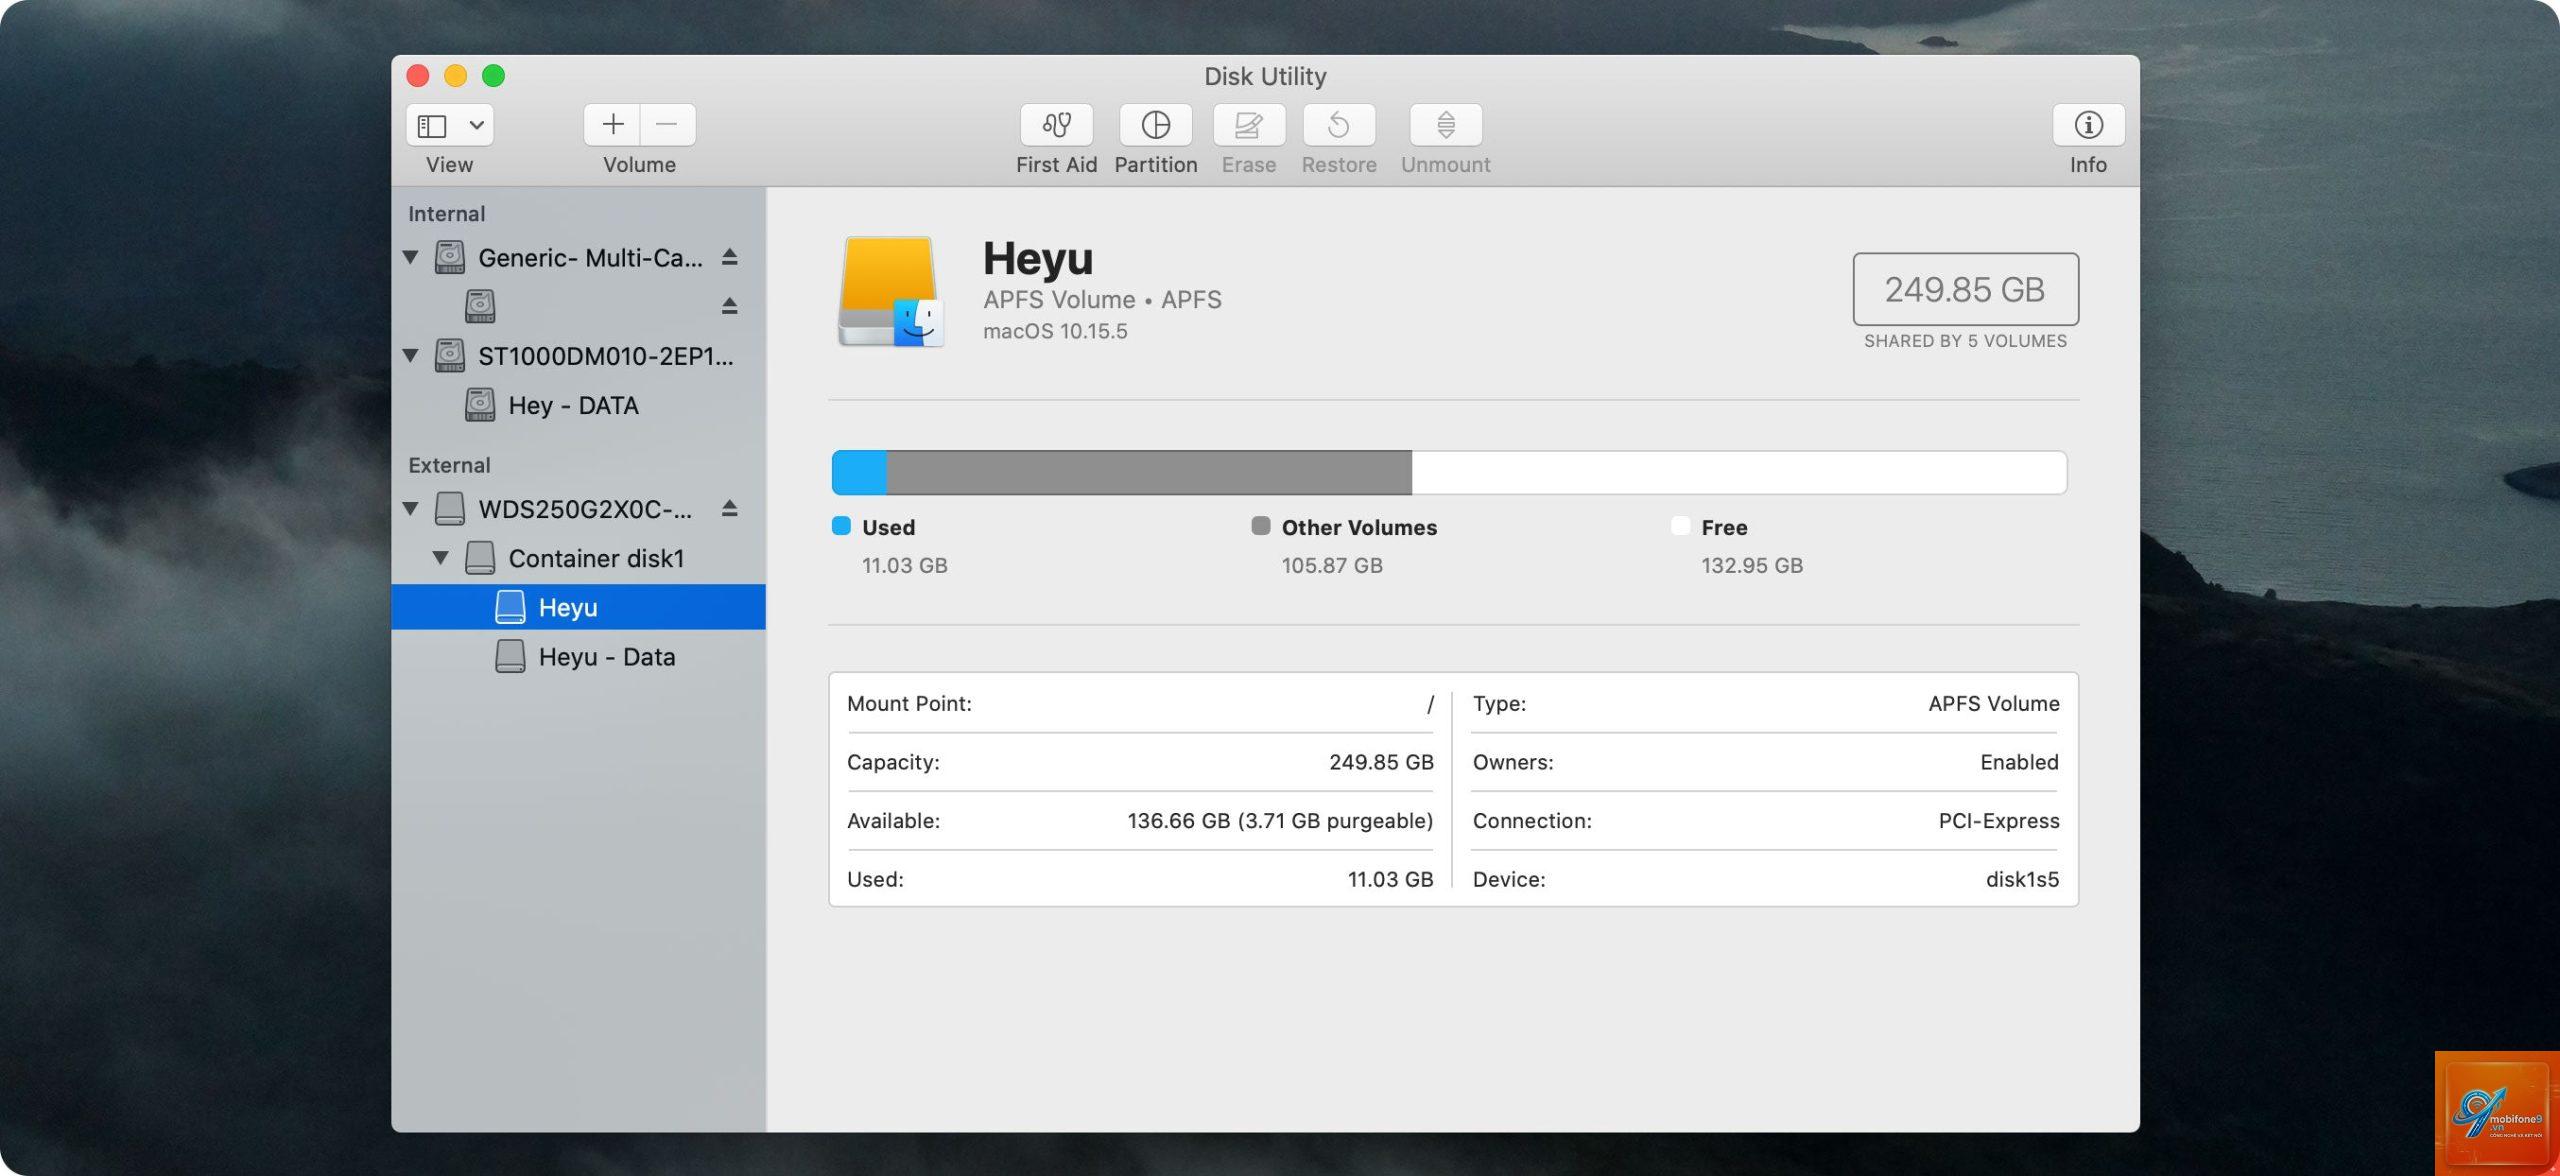The image size is (2560, 1176).
Task: Open the View dropdown chevron
Action: point(477,126)
